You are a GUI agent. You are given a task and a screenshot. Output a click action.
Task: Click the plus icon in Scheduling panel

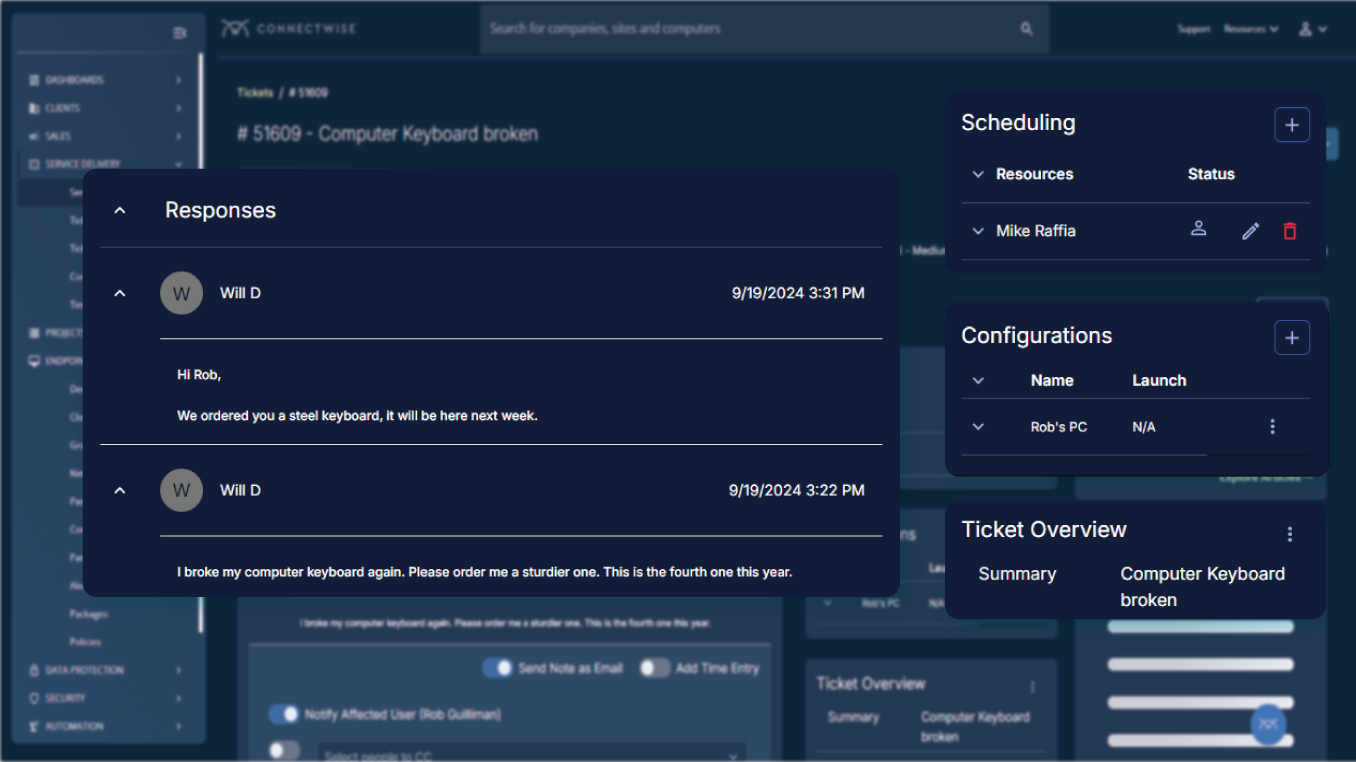1291,125
